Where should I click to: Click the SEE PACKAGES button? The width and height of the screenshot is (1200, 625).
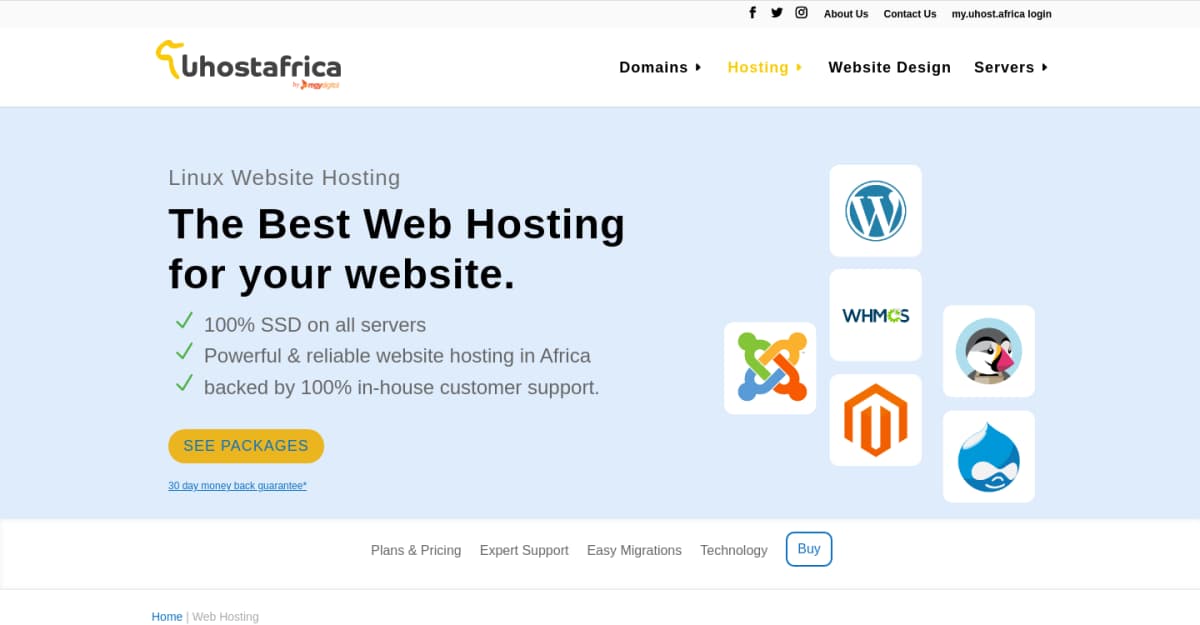pyautogui.click(x=246, y=446)
